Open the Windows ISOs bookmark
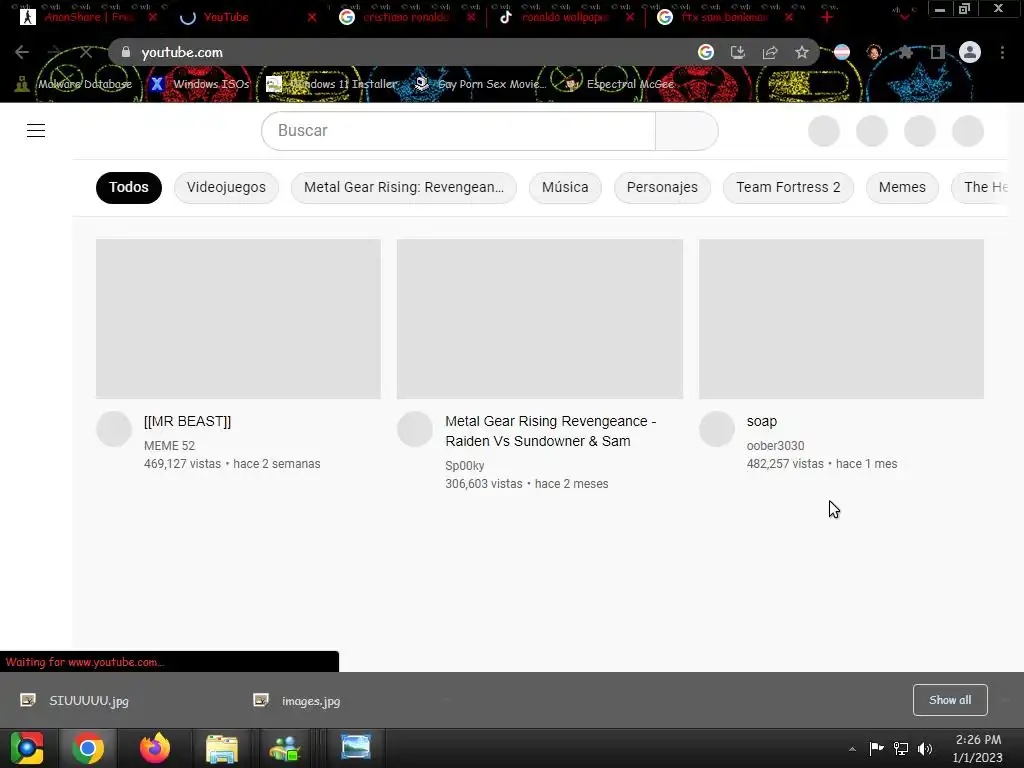The width and height of the screenshot is (1024, 768). coord(199,84)
